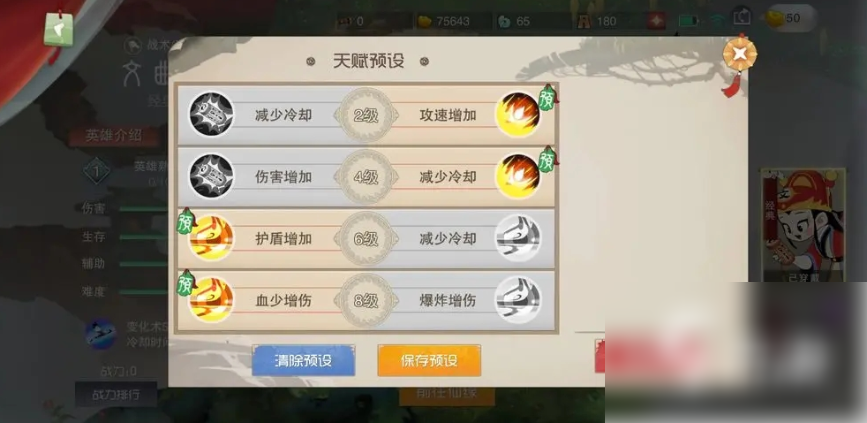Pick the level 6 减少冷却 grey talent icon
Screen dimensions: 867x423
518,238
